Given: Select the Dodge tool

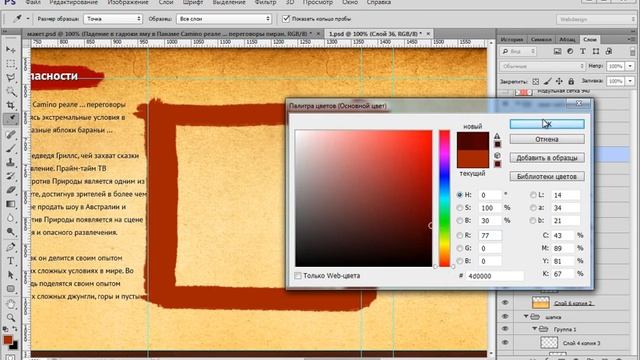Looking at the screenshot, I should (x=11, y=232).
